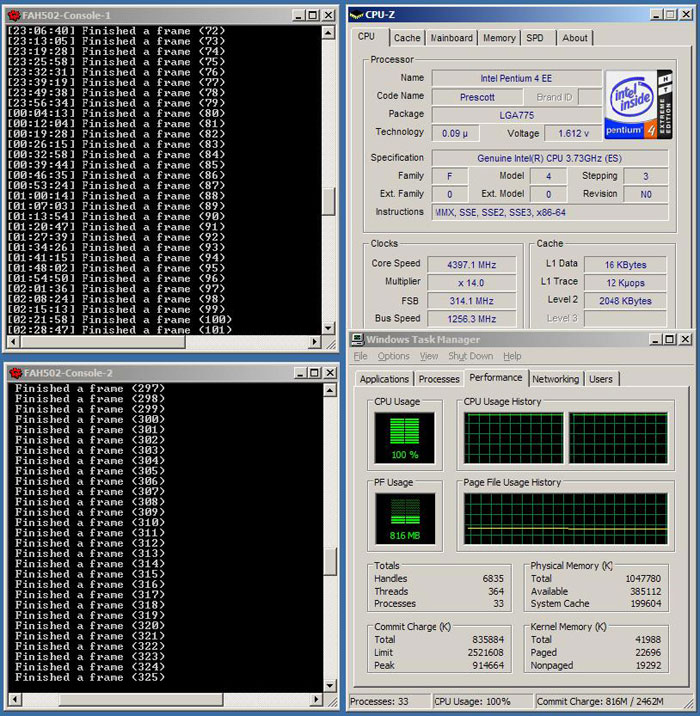The height and width of the screenshot is (716, 700).
Task: Click L1 Trace value '12 Kµops'
Action: tap(625, 283)
